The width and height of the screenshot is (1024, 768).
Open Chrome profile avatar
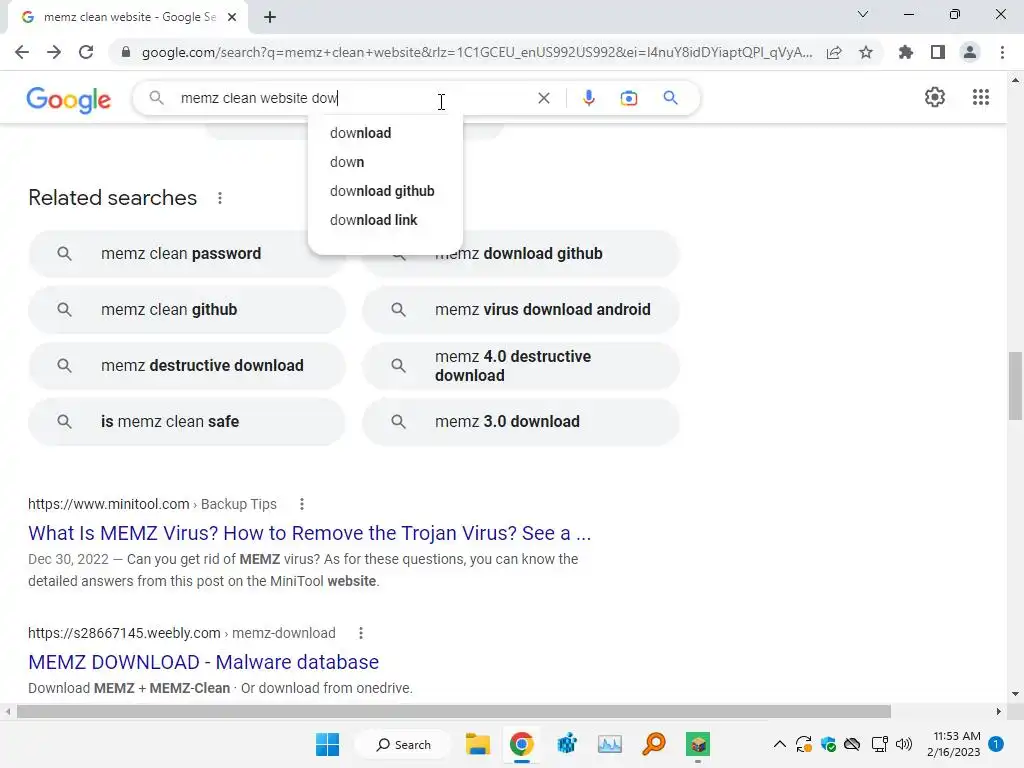[x=970, y=52]
